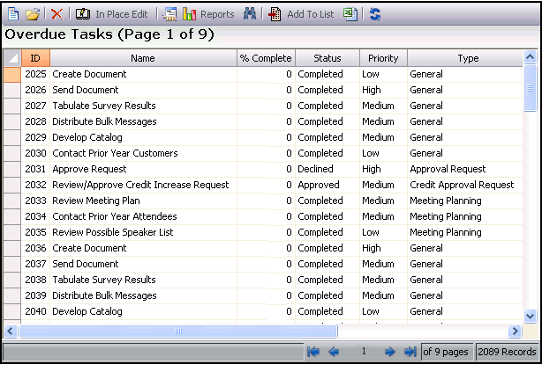The image size is (544, 377).
Task: Click 'Review/Approve Credit Increase Request' cell
Action: 143,185
